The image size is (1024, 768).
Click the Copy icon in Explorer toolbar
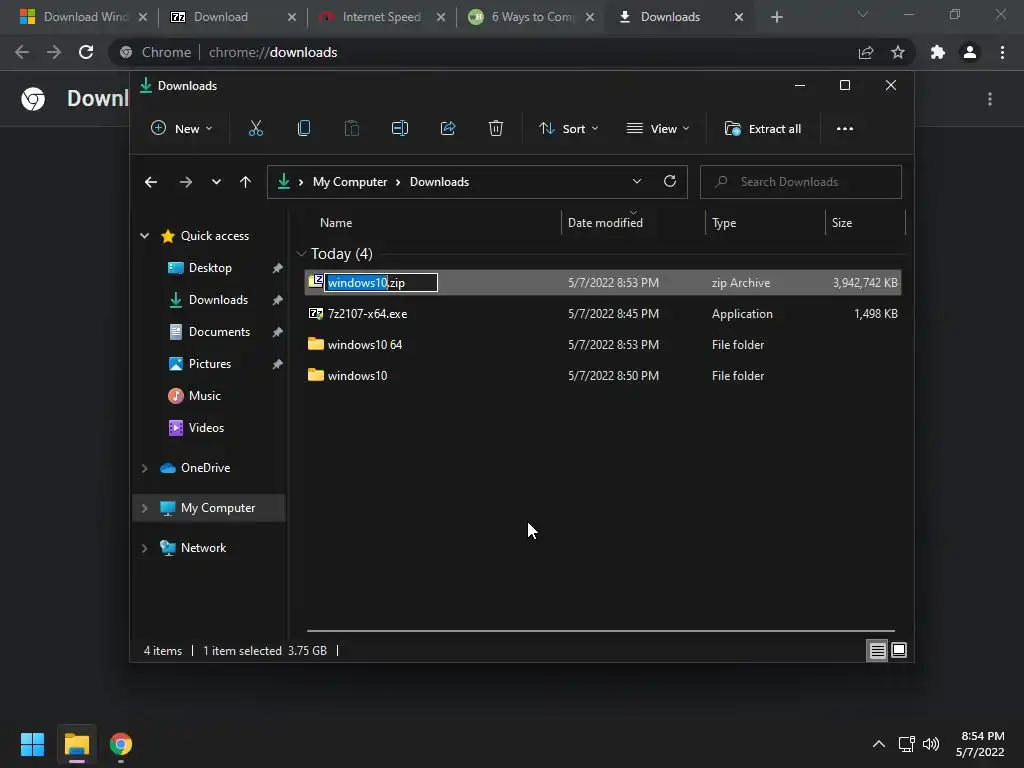coord(304,129)
